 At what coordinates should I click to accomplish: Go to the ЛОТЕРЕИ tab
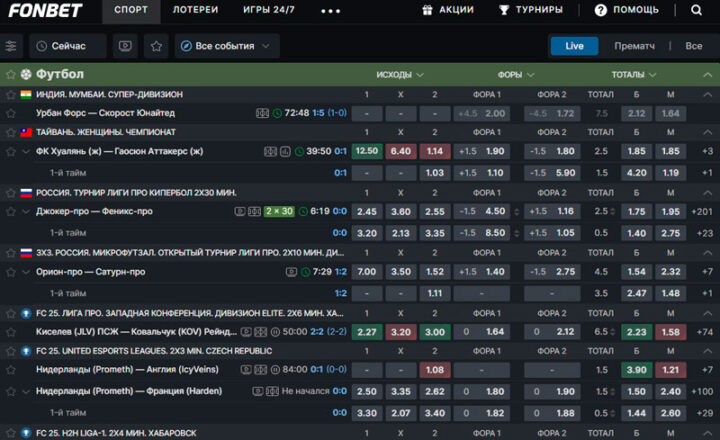(x=195, y=10)
